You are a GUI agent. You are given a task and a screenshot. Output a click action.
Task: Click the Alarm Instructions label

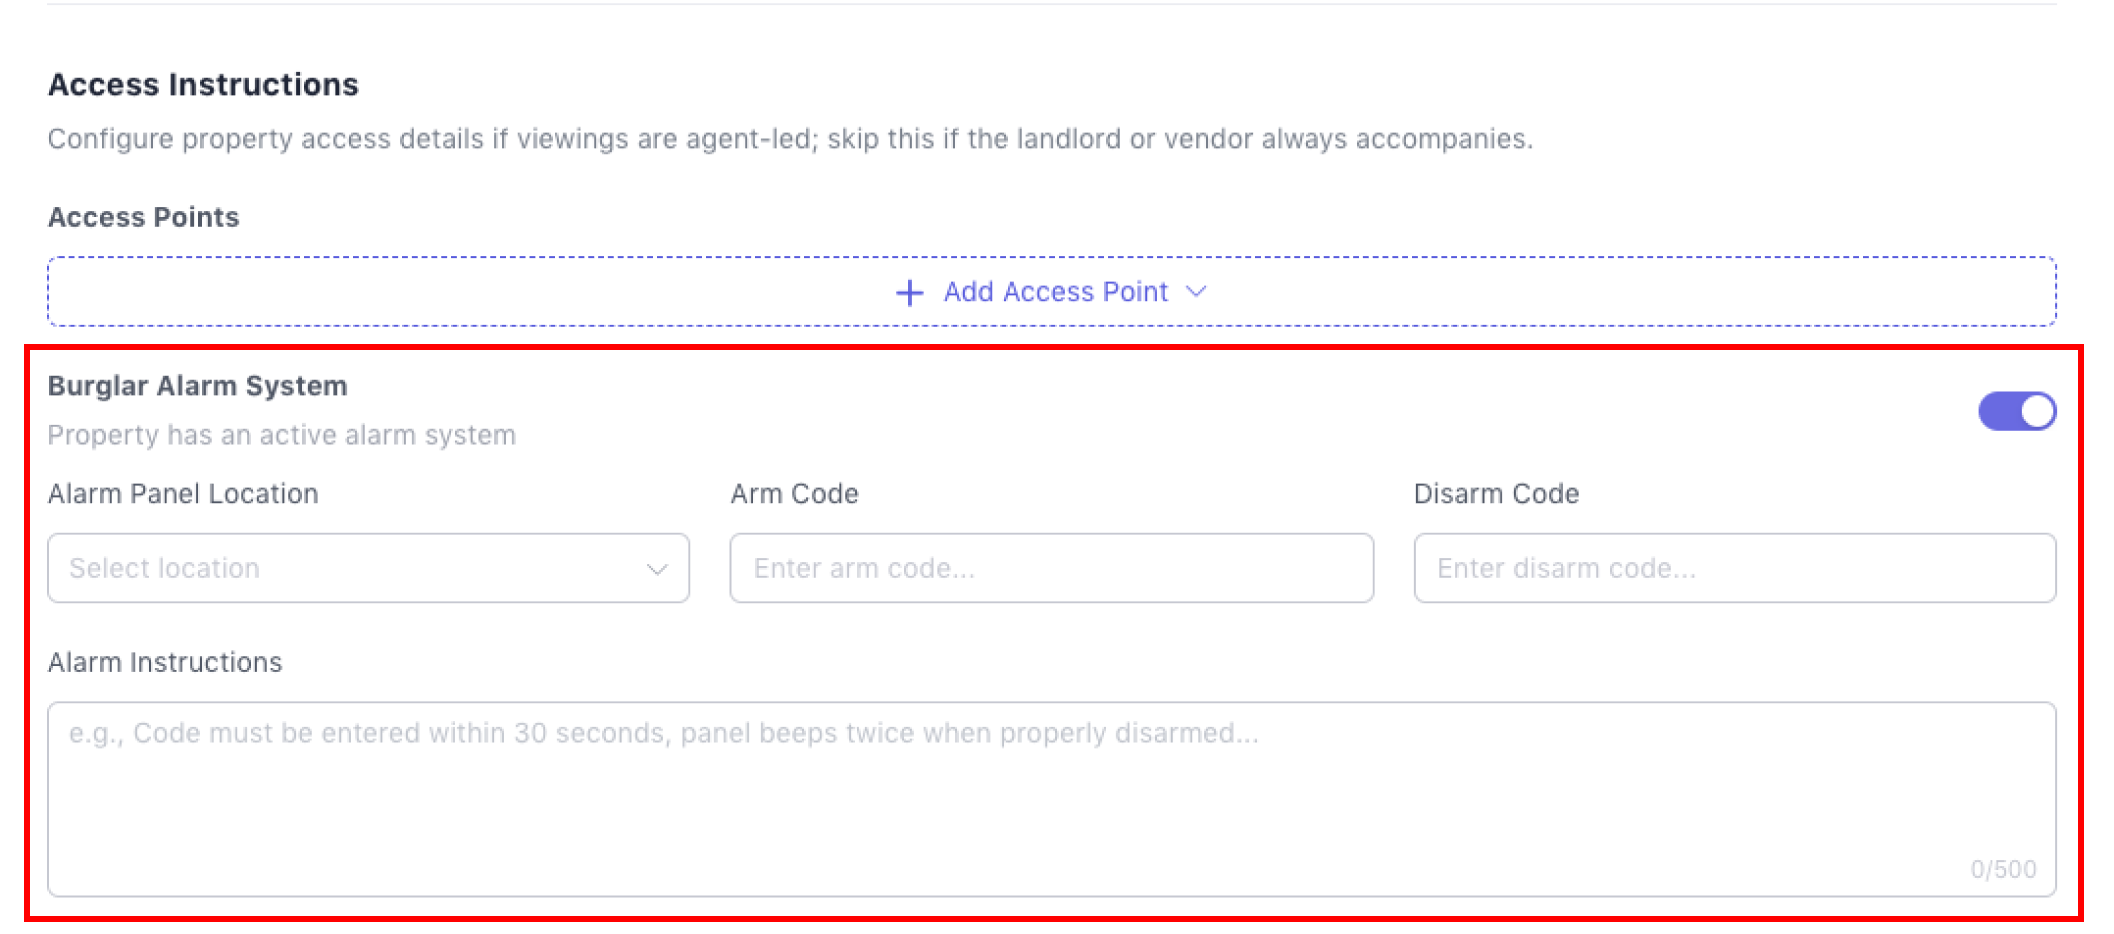(x=165, y=663)
